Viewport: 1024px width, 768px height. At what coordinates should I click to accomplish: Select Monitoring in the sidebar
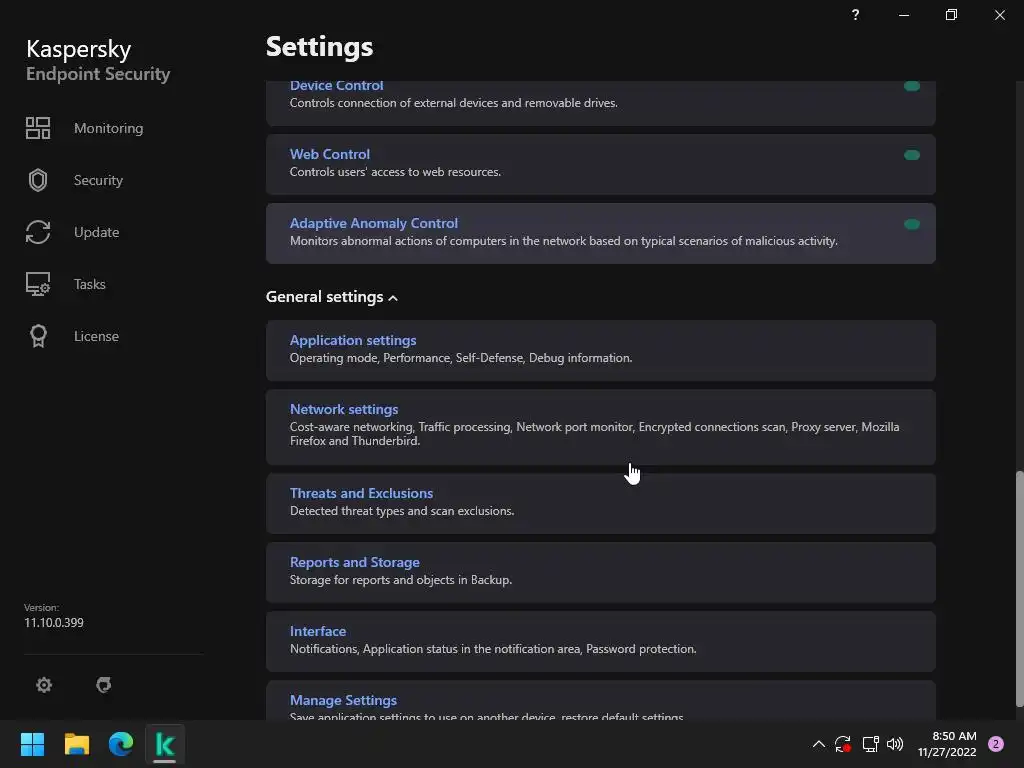(x=108, y=128)
